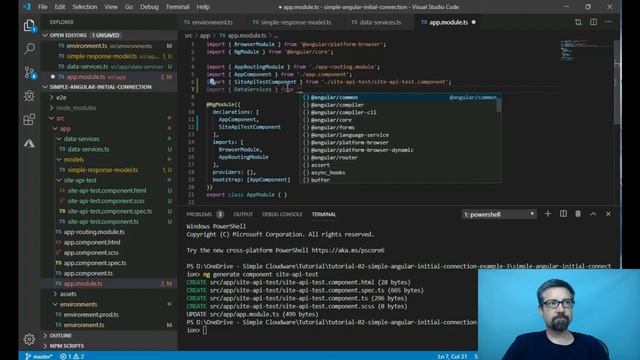Select async_hooks autocomplete suggestion
This screenshot has height=360, width=640.
(401, 173)
